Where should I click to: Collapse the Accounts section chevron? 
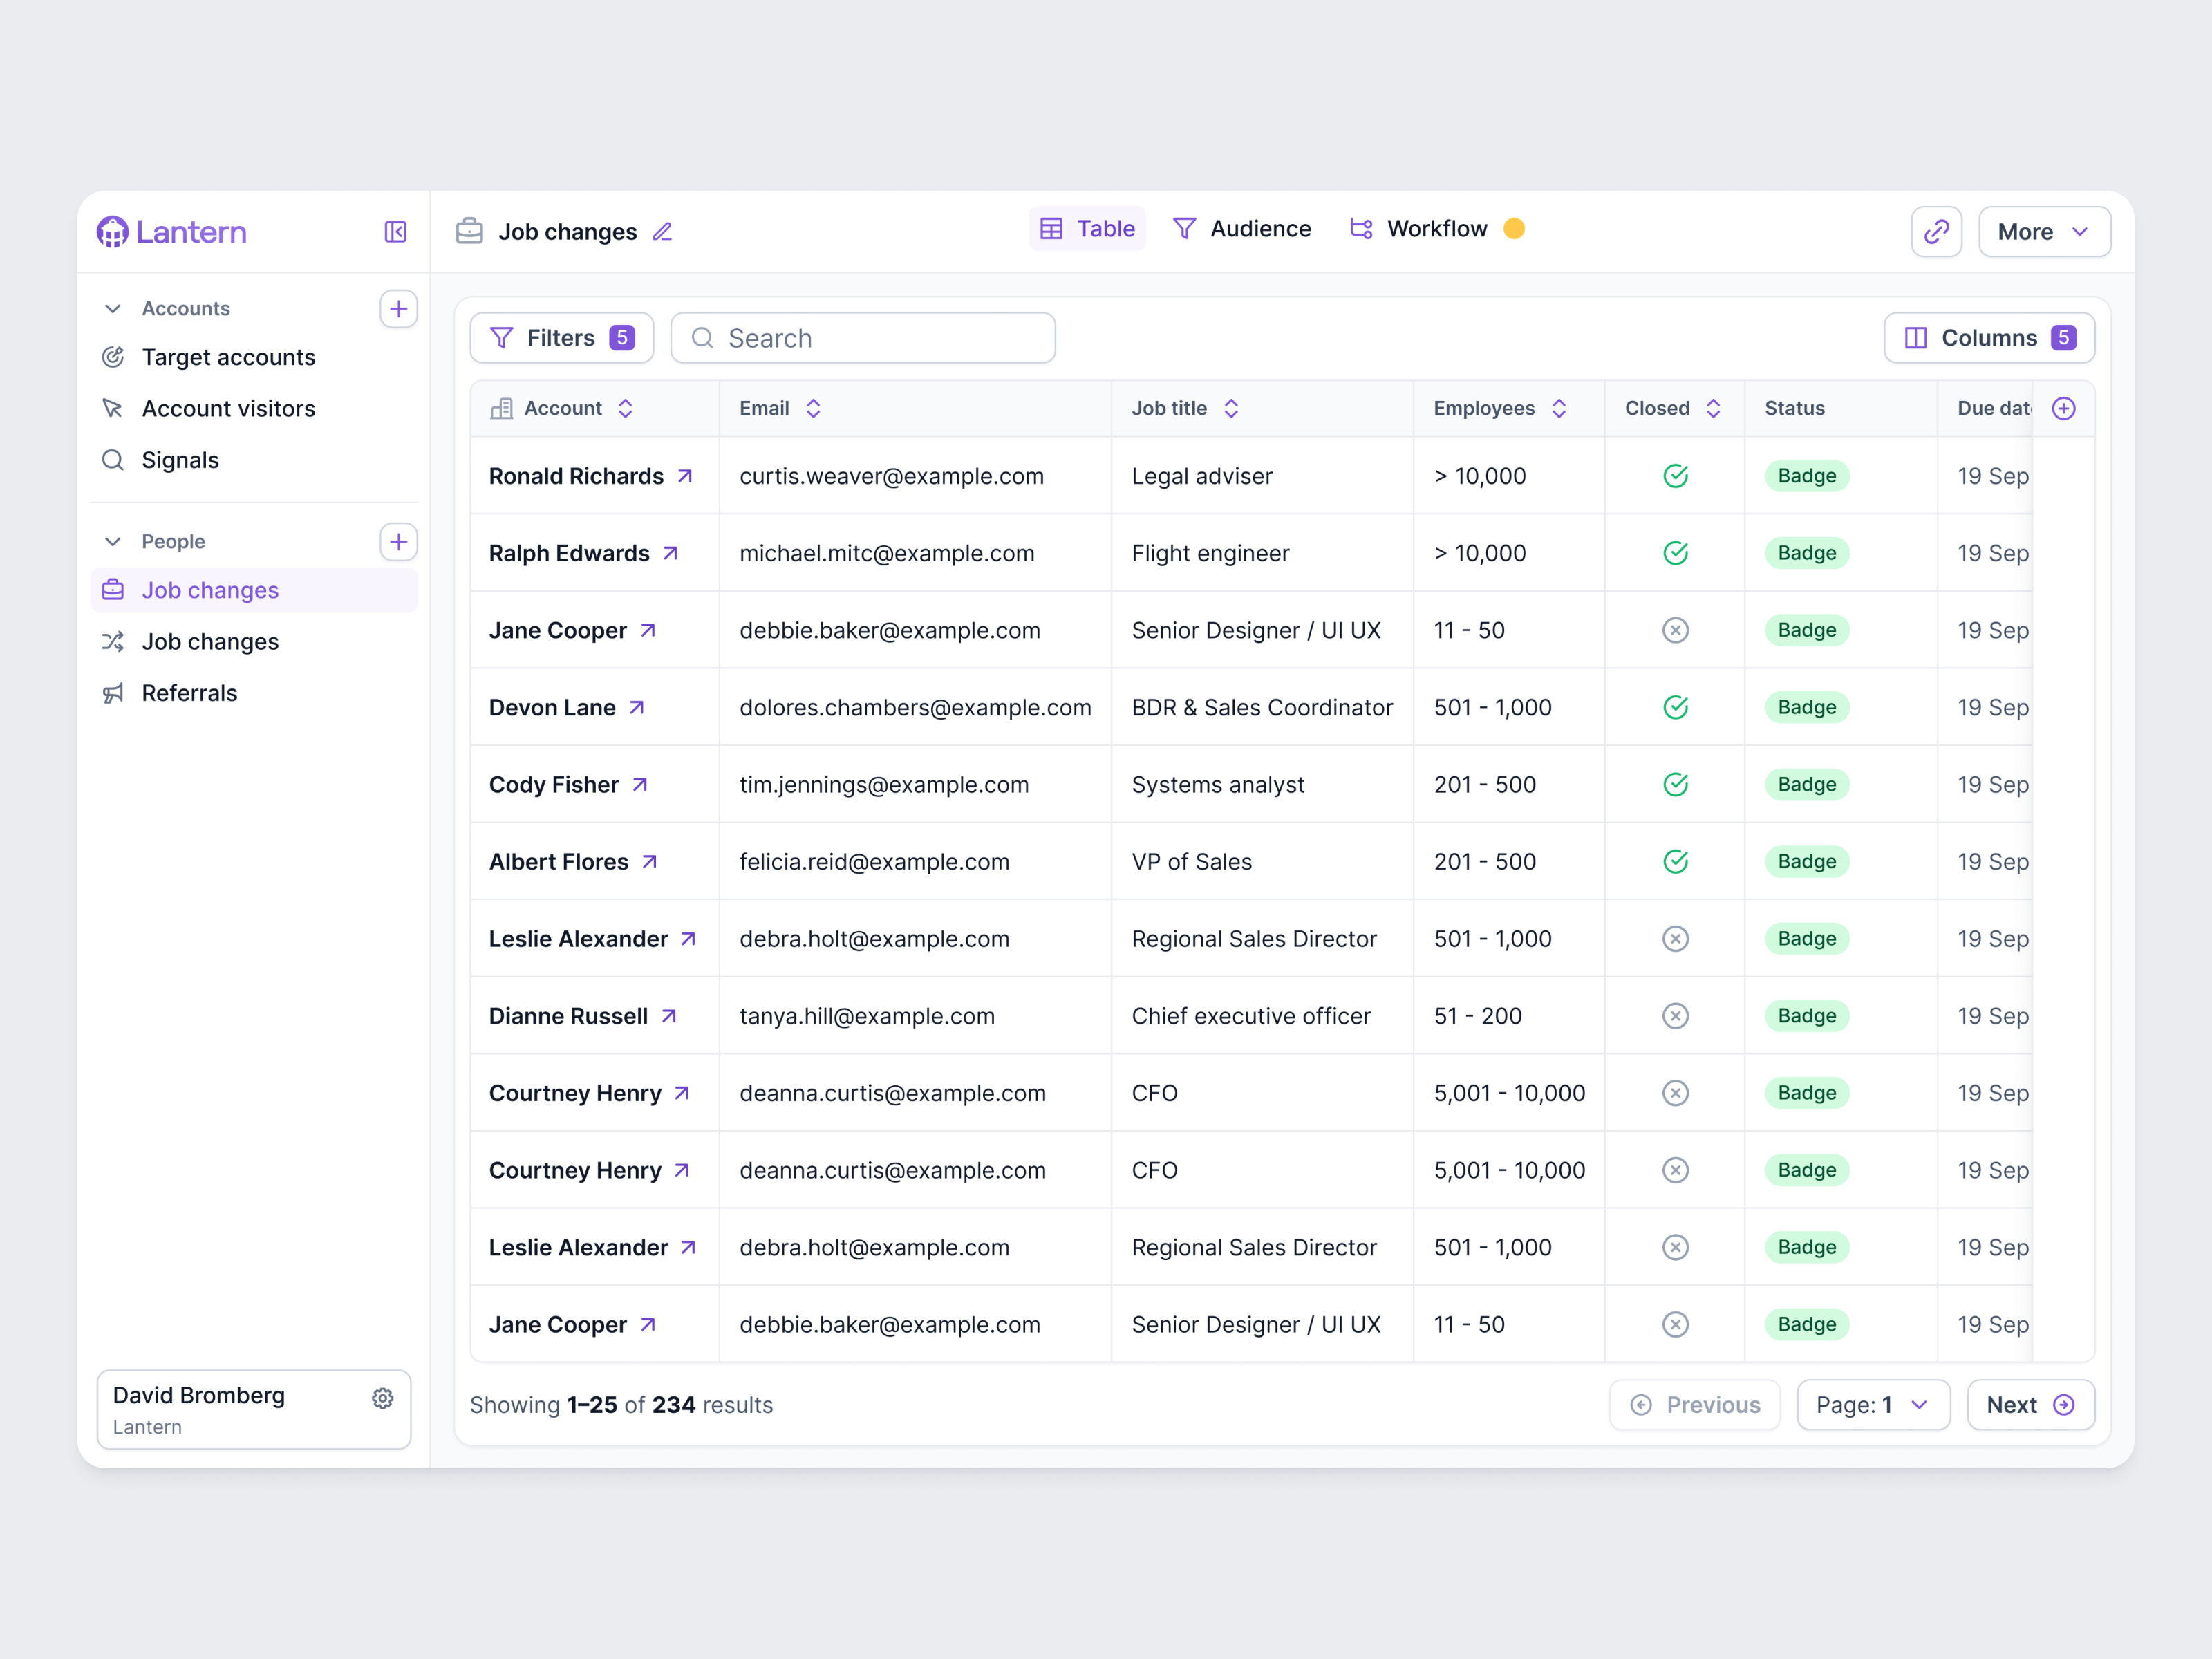pyautogui.click(x=113, y=309)
